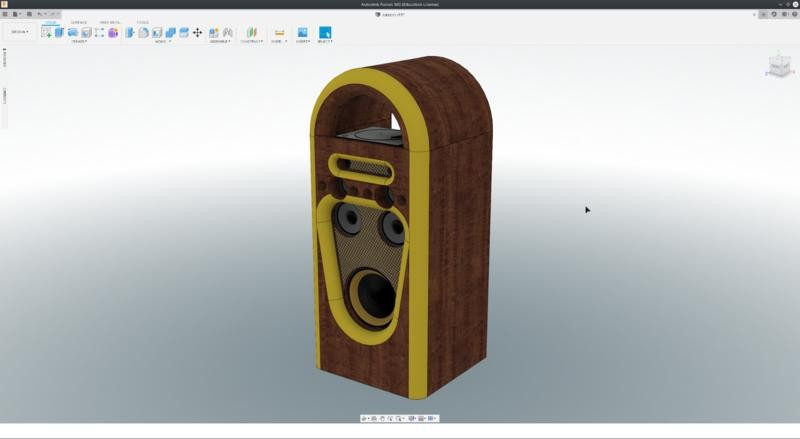Select the Move/Copy tool with crossed arrows
Screen dimensions: 800x439
click(x=197, y=33)
